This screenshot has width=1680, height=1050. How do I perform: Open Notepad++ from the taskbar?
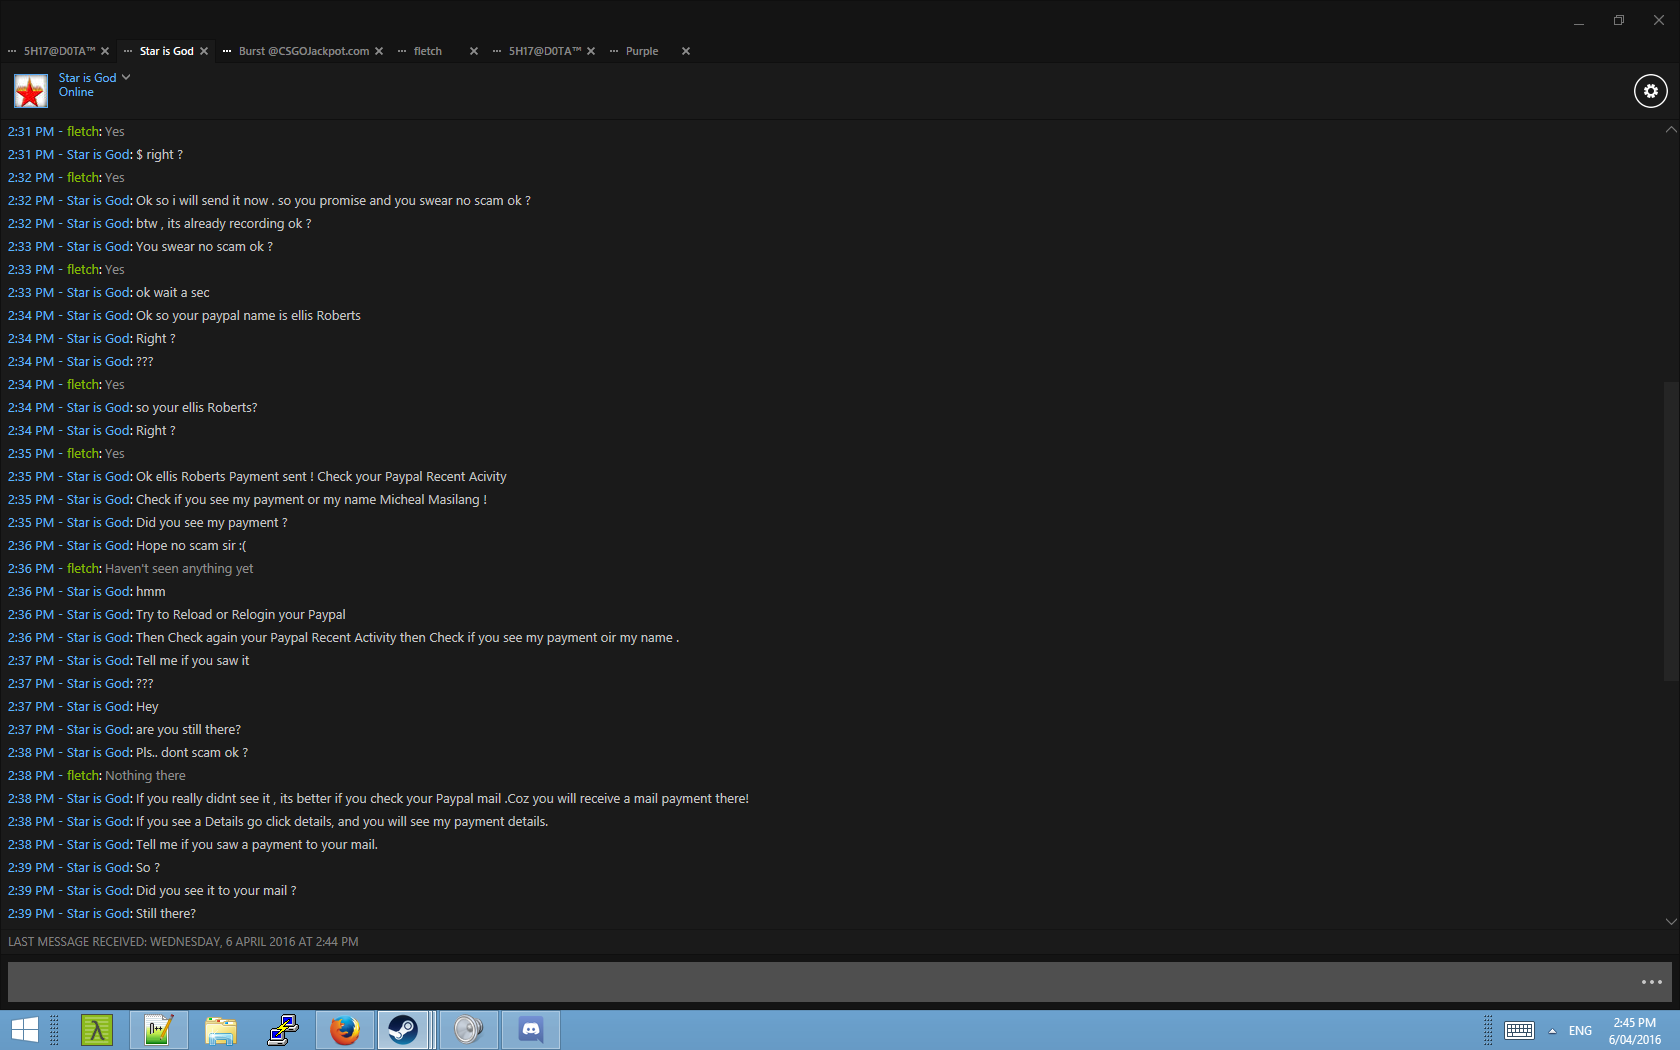pos(158,1029)
